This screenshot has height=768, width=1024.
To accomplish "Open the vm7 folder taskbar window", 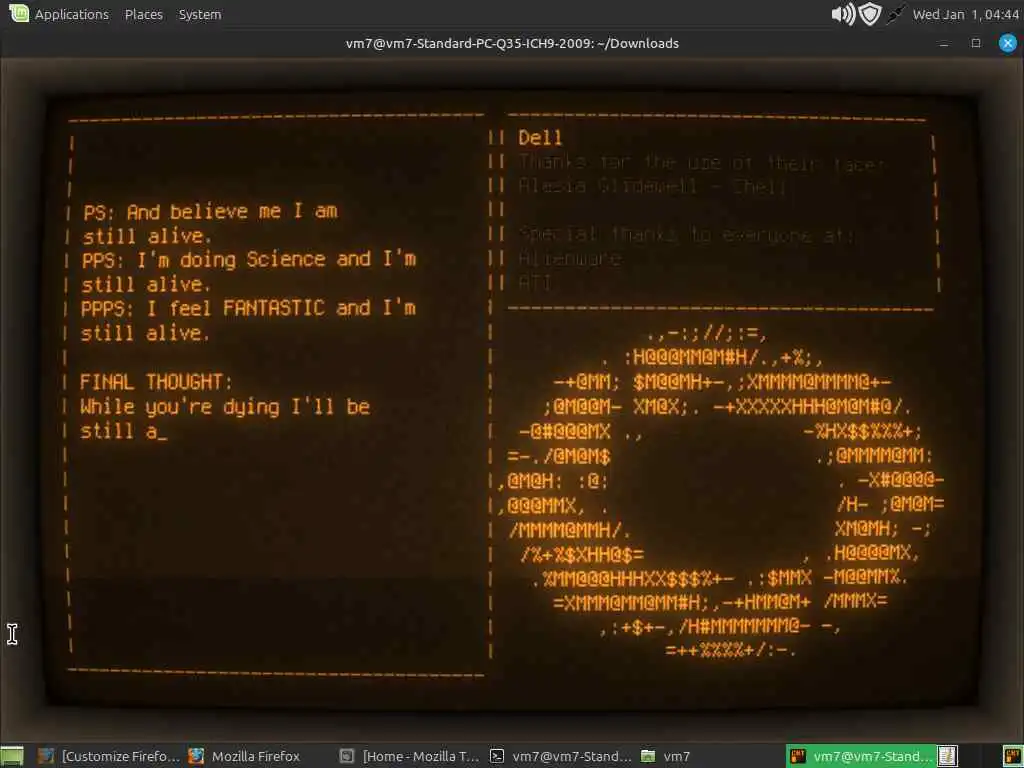I will click(665, 756).
